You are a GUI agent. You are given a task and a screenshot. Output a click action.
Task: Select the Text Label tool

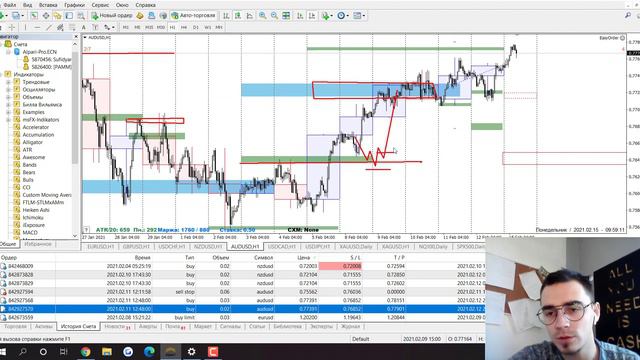[x=95, y=27]
